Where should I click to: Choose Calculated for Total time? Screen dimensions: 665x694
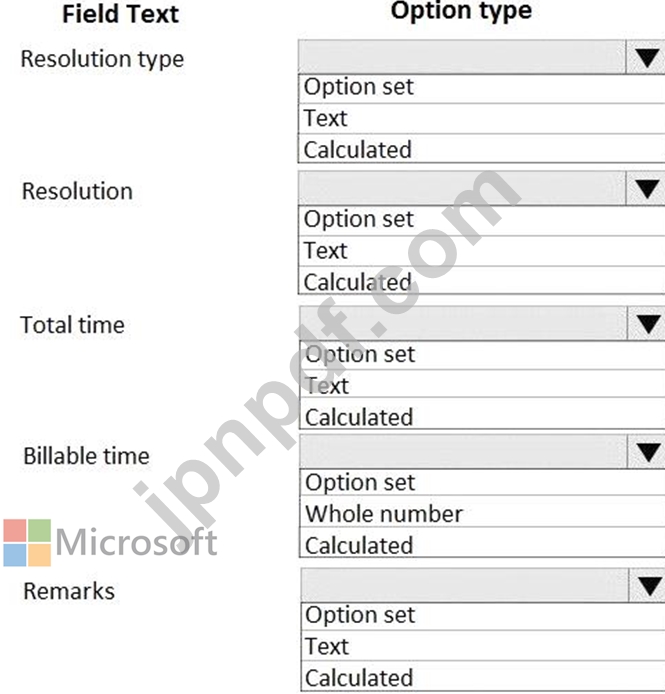click(483, 413)
